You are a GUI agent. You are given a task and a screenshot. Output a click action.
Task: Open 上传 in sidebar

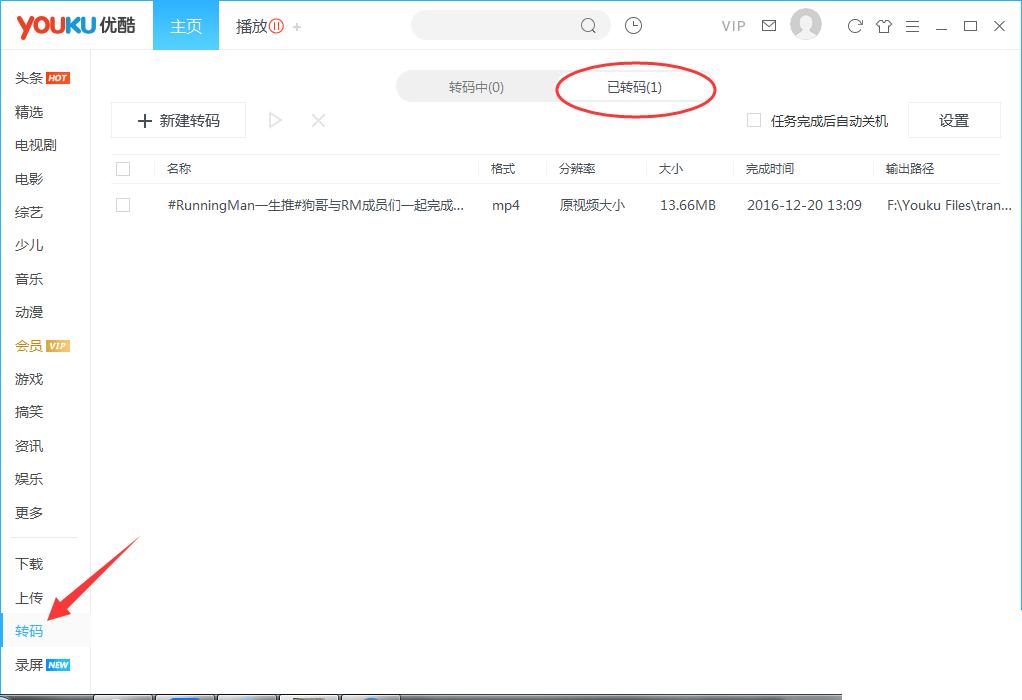pyautogui.click(x=29, y=598)
